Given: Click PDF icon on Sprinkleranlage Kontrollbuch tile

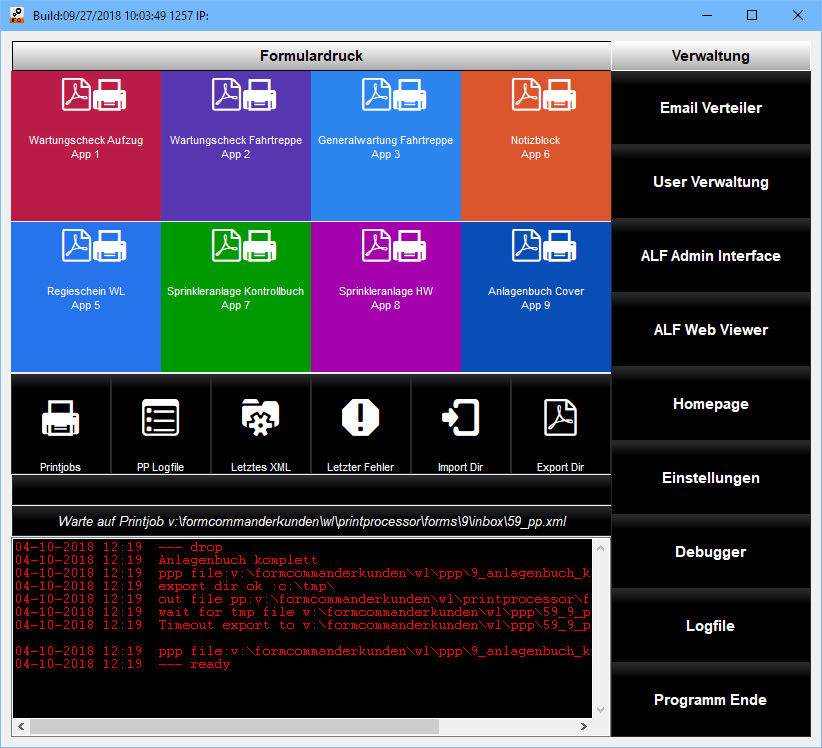Looking at the screenshot, I should click(x=226, y=245).
